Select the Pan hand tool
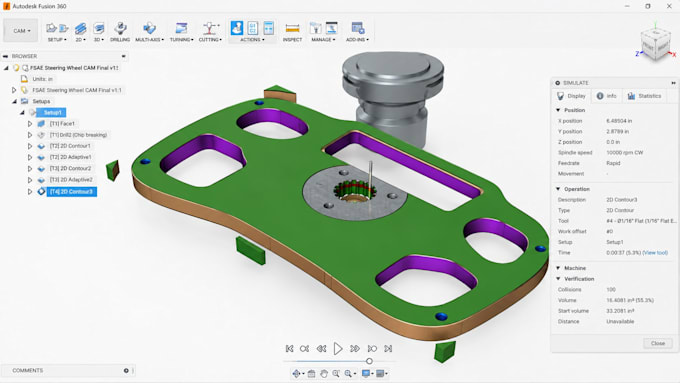The image size is (680, 383). [x=324, y=373]
